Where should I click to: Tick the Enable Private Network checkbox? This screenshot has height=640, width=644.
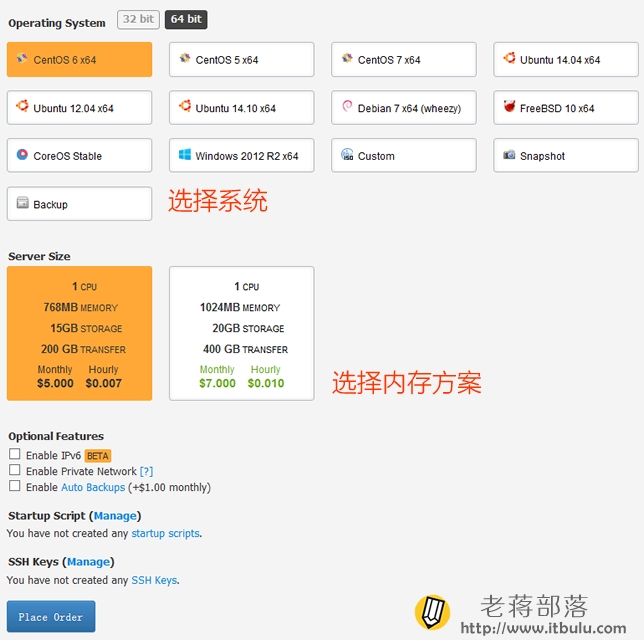point(15,470)
